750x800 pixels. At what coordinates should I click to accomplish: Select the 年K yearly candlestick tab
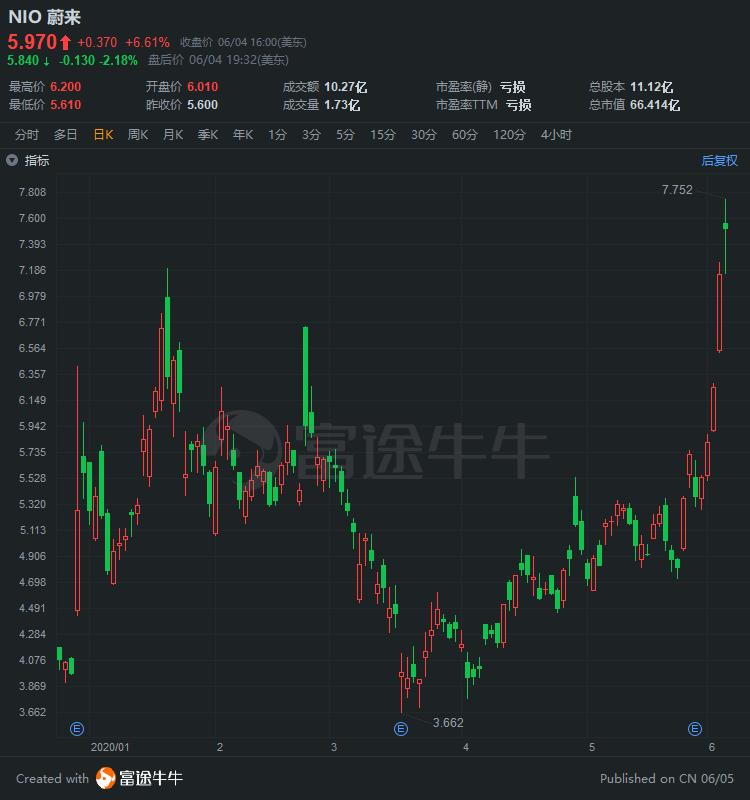click(243, 135)
